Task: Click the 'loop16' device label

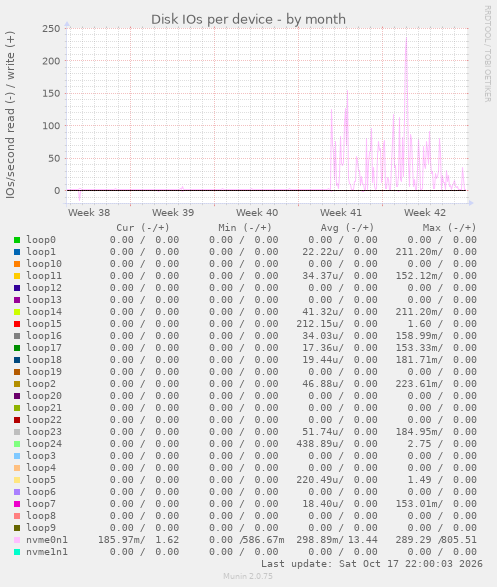Action: (x=44, y=336)
